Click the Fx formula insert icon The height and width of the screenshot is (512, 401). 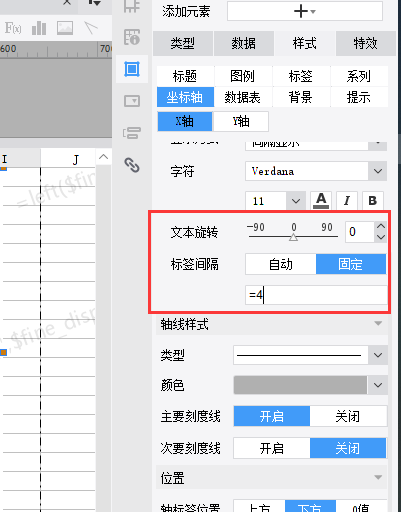[x=13, y=28]
